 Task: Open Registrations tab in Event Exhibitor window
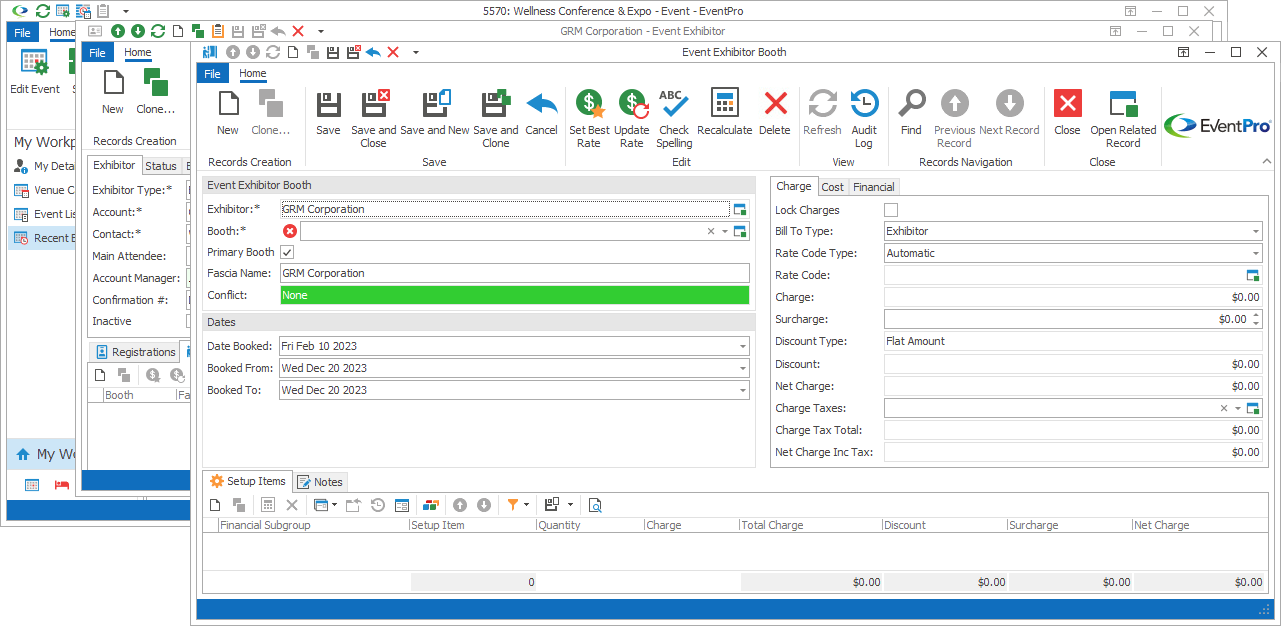(x=134, y=352)
